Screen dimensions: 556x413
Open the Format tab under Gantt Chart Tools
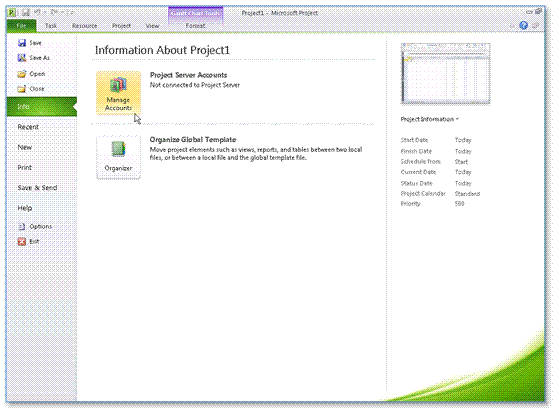pos(195,26)
